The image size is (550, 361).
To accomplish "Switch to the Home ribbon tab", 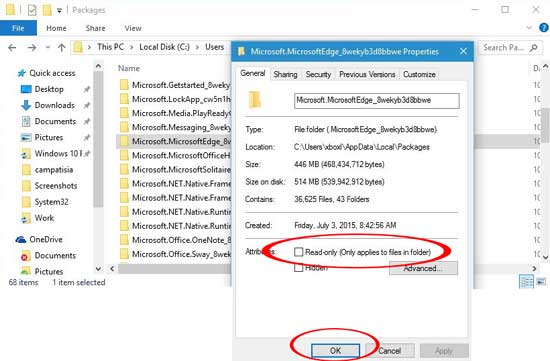I will (x=56, y=28).
